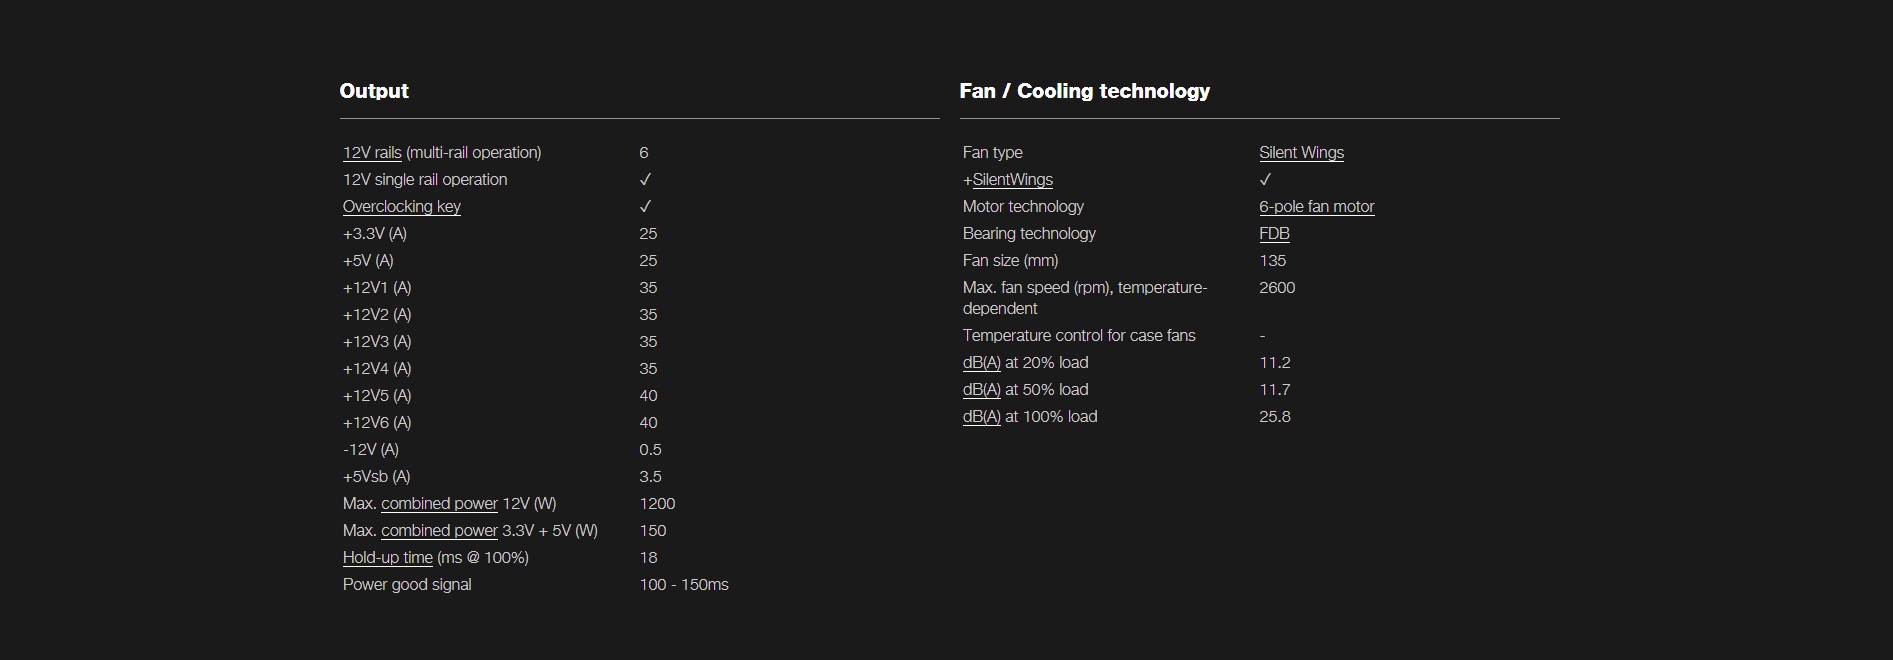Select the Output section heading
1893x660 pixels.
374,91
